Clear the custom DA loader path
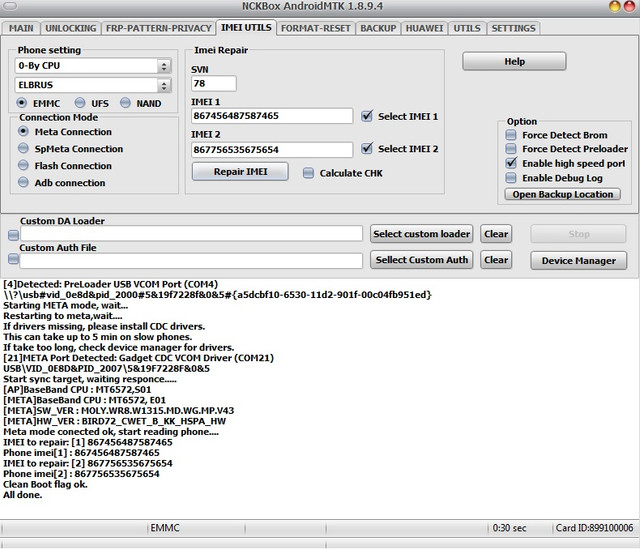 coord(496,234)
